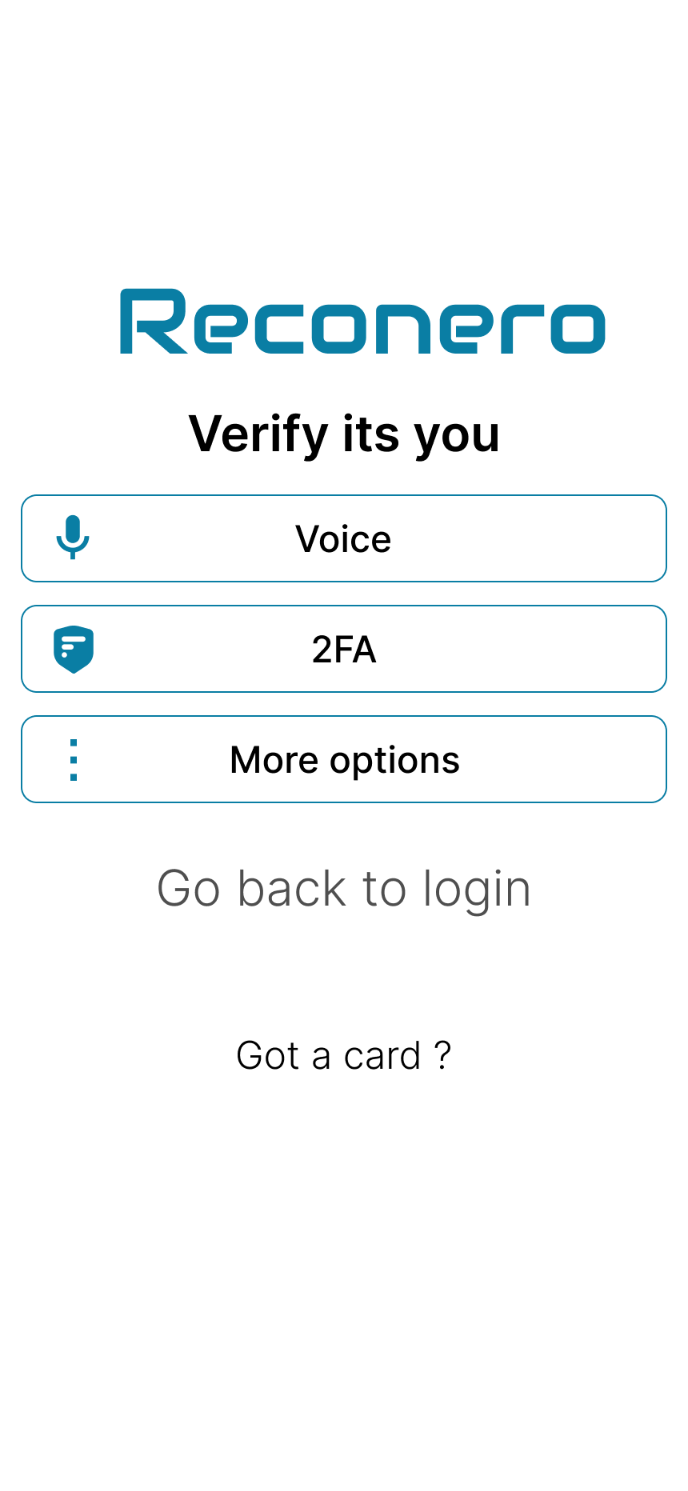Choose 2FA as the verification option
Screen dimensions: 688x1491
(344, 648)
